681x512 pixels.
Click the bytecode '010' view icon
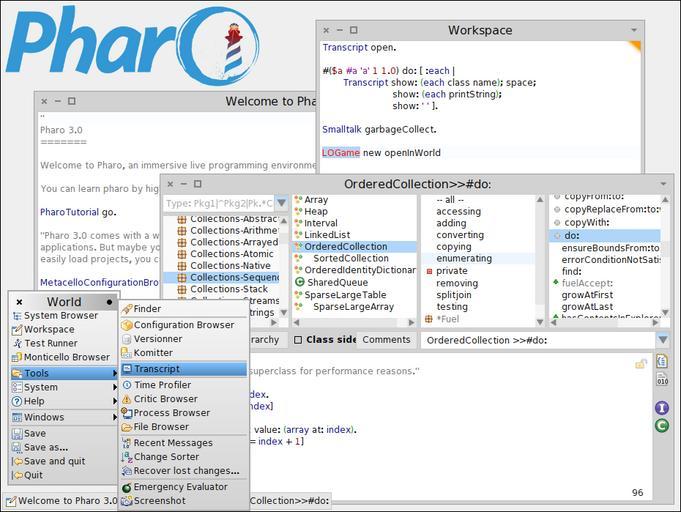(x=662, y=380)
